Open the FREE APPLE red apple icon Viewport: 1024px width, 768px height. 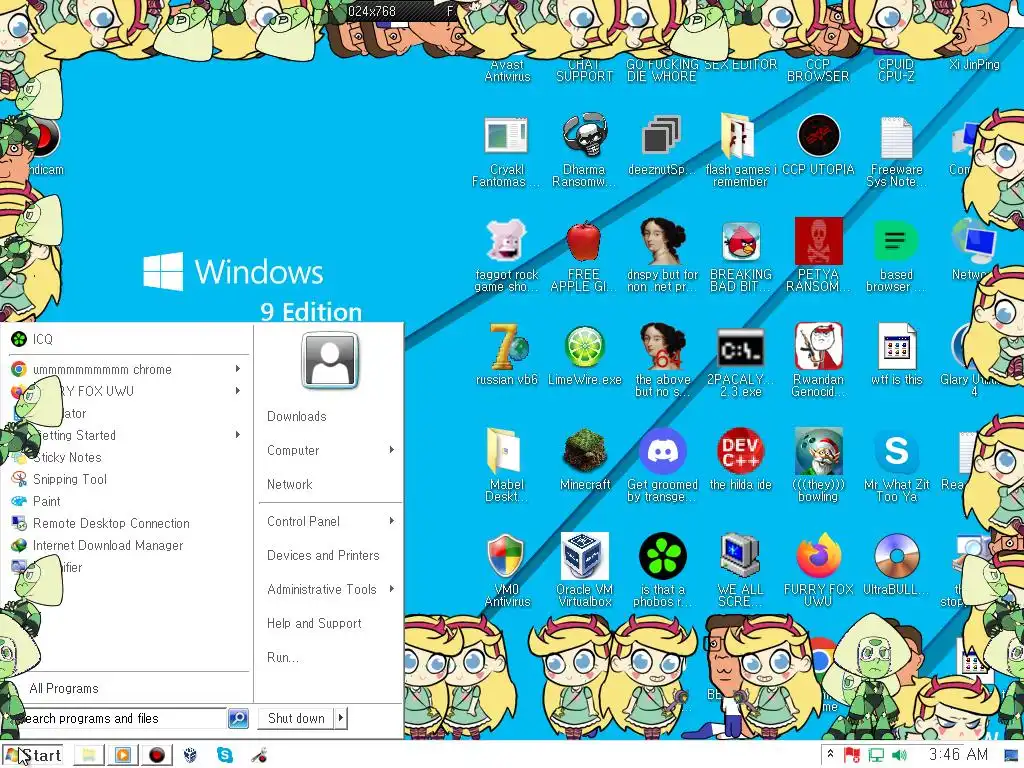(584, 242)
